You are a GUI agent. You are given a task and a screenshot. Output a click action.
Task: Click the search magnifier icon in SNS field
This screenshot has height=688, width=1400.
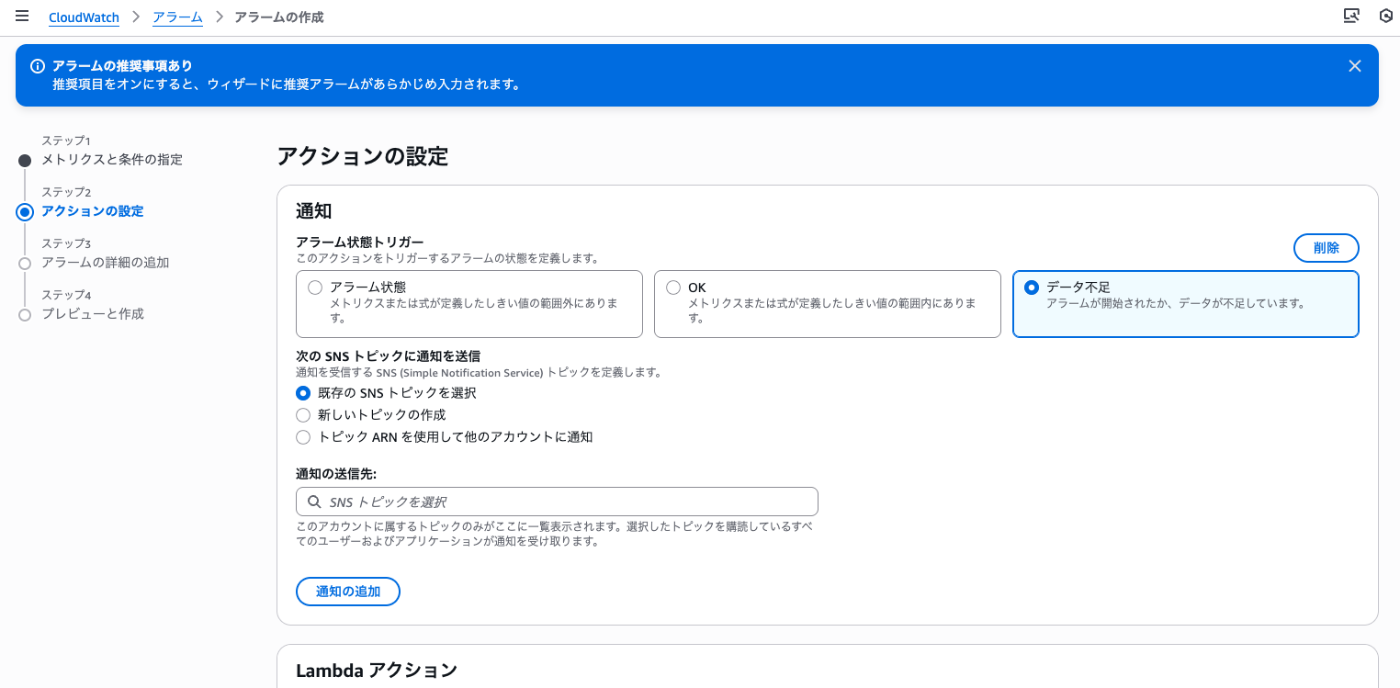click(x=314, y=502)
